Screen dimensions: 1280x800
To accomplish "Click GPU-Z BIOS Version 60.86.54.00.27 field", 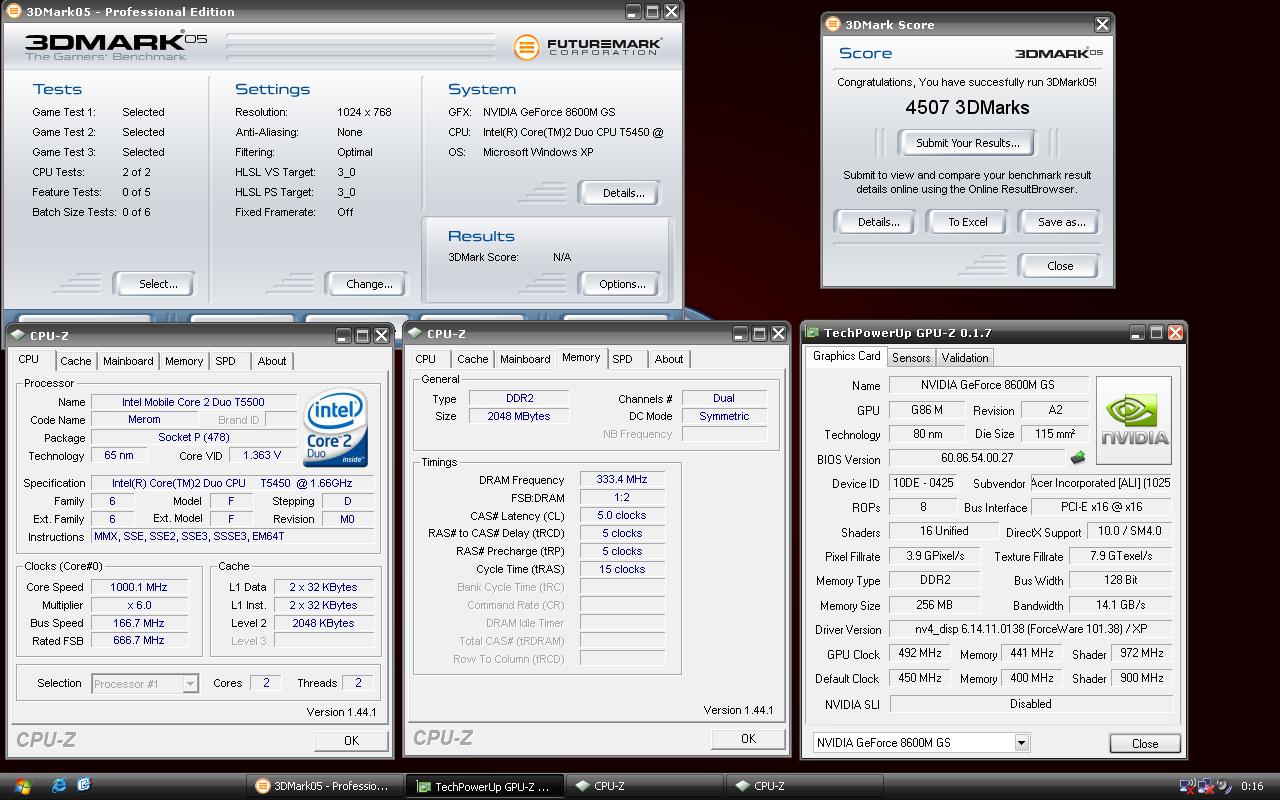I will [977, 458].
